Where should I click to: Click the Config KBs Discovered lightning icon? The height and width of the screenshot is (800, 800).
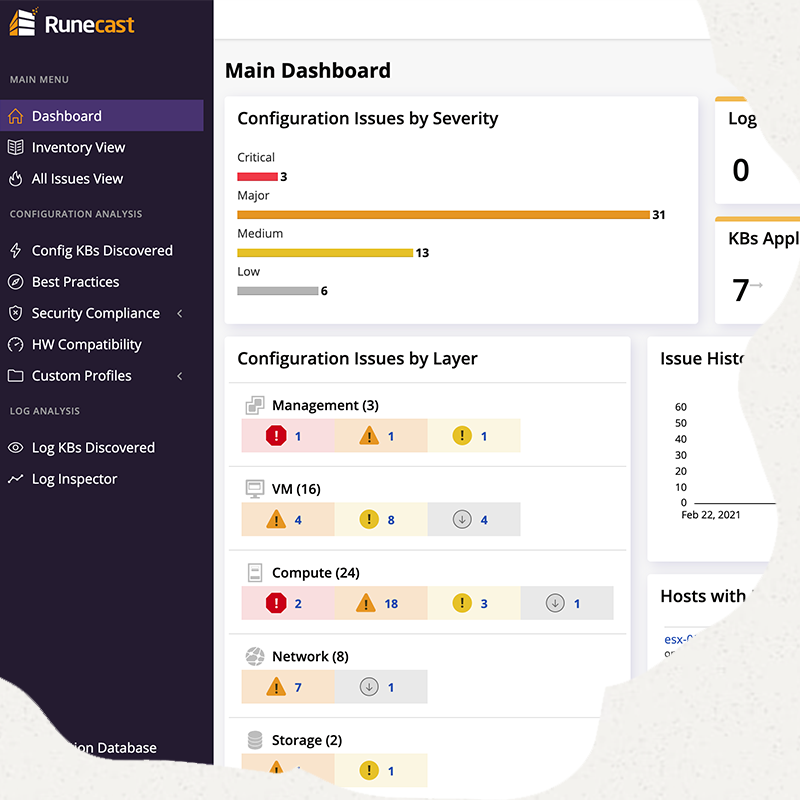pos(16,251)
